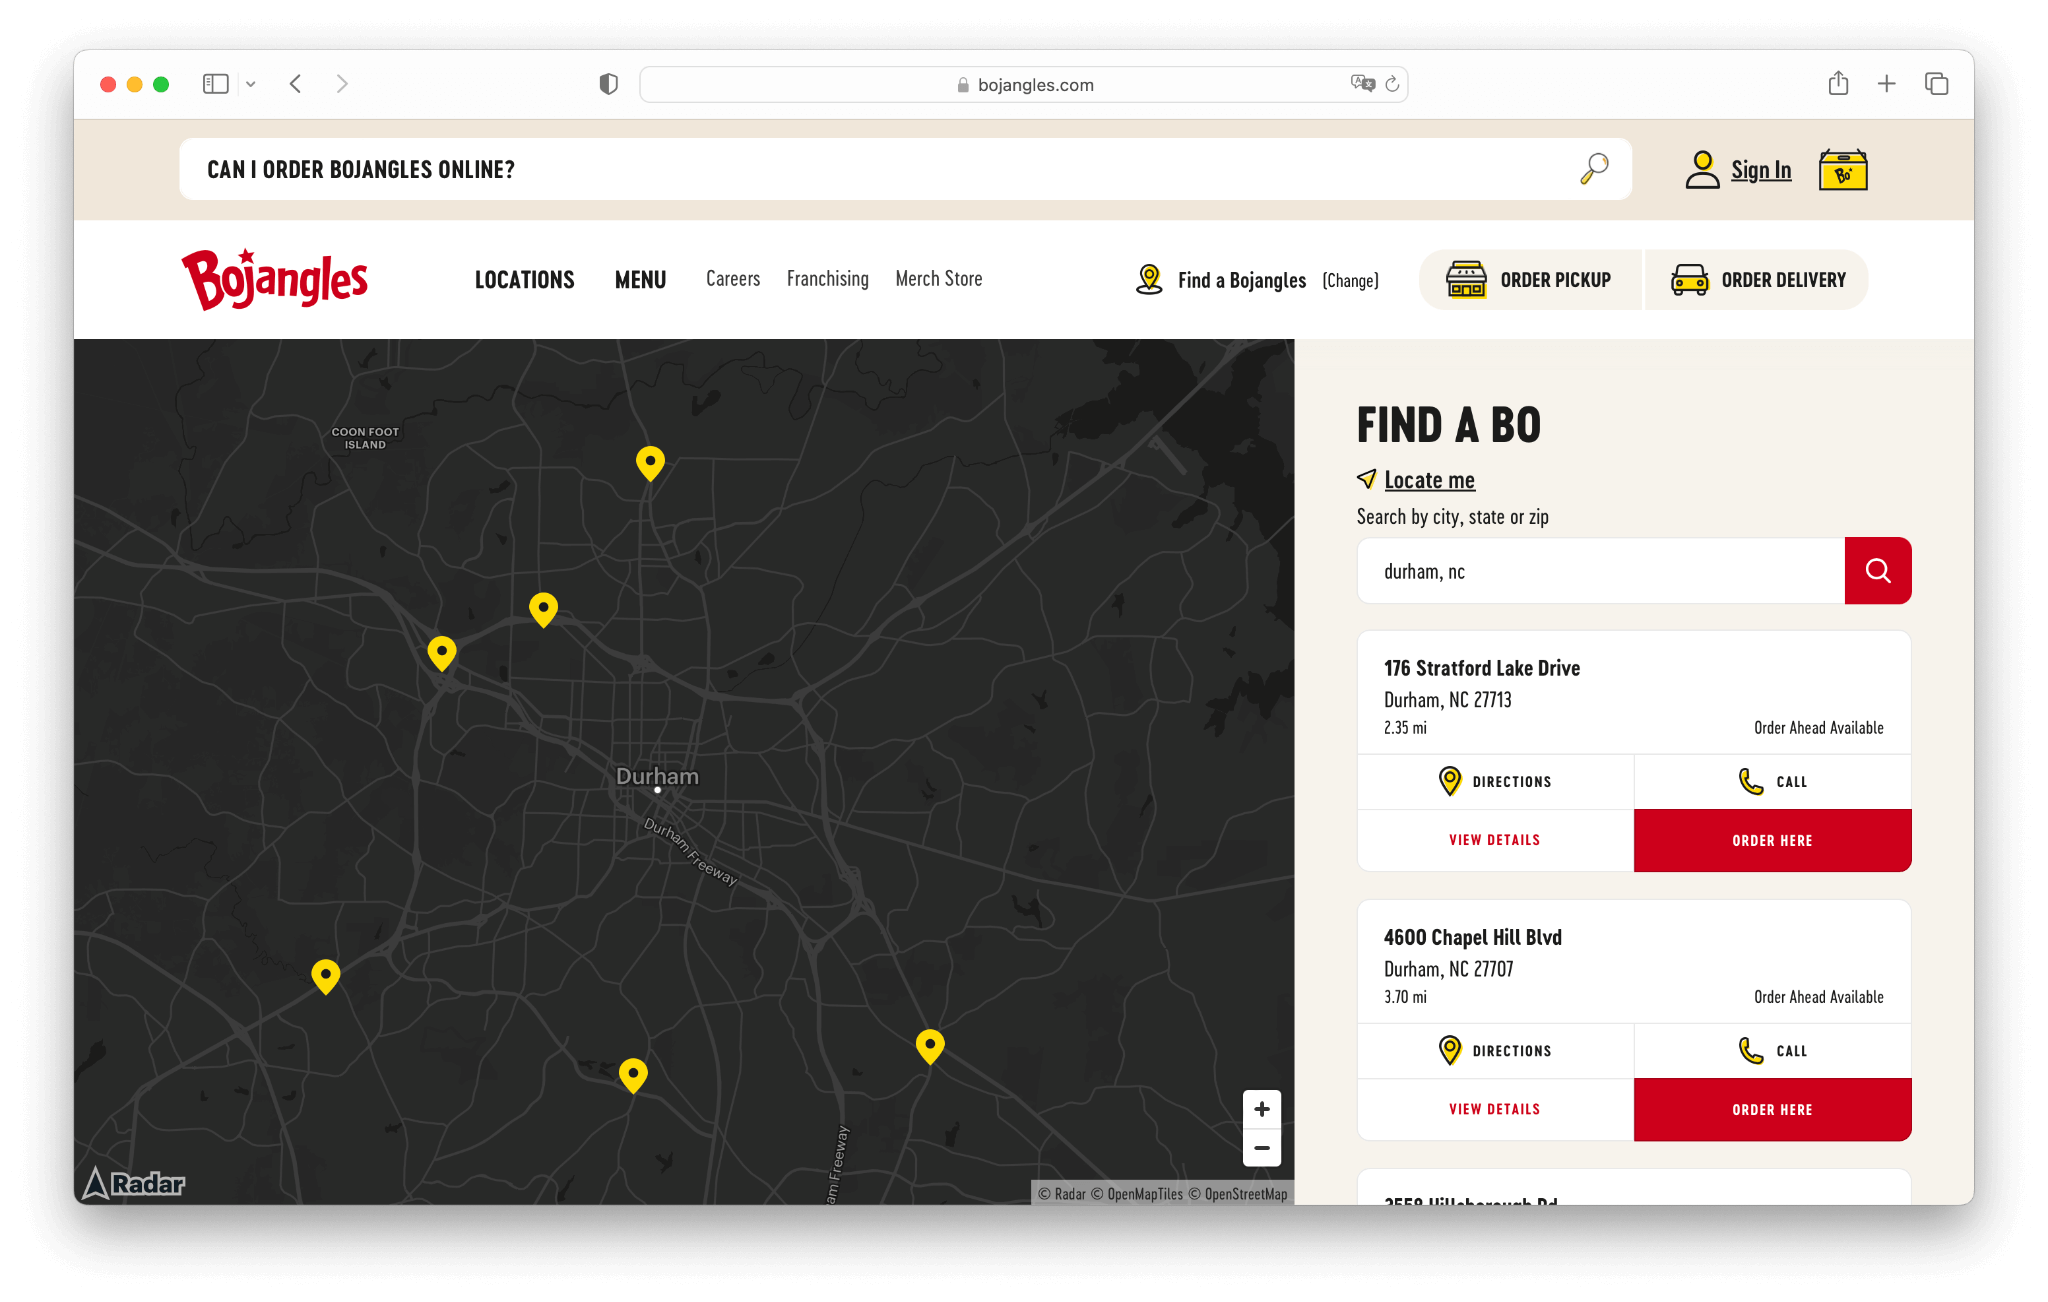Screen dimensions: 2048x1302
Task: Zoom out on the map
Action: [1261, 1148]
